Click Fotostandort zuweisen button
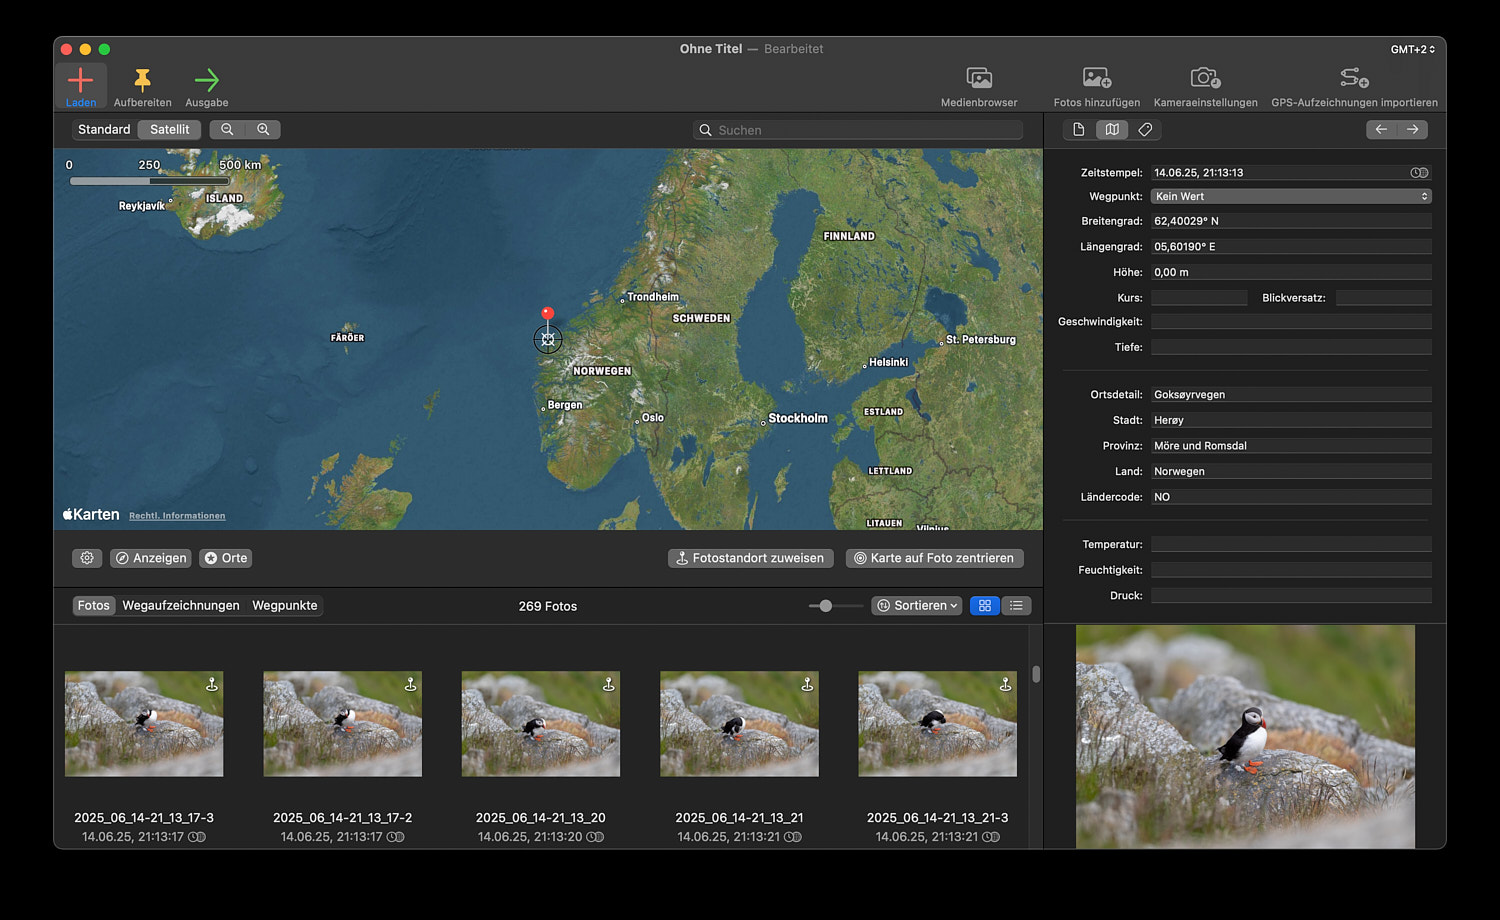Screen dimensions: 1500x920 click(x=750, y=558)
